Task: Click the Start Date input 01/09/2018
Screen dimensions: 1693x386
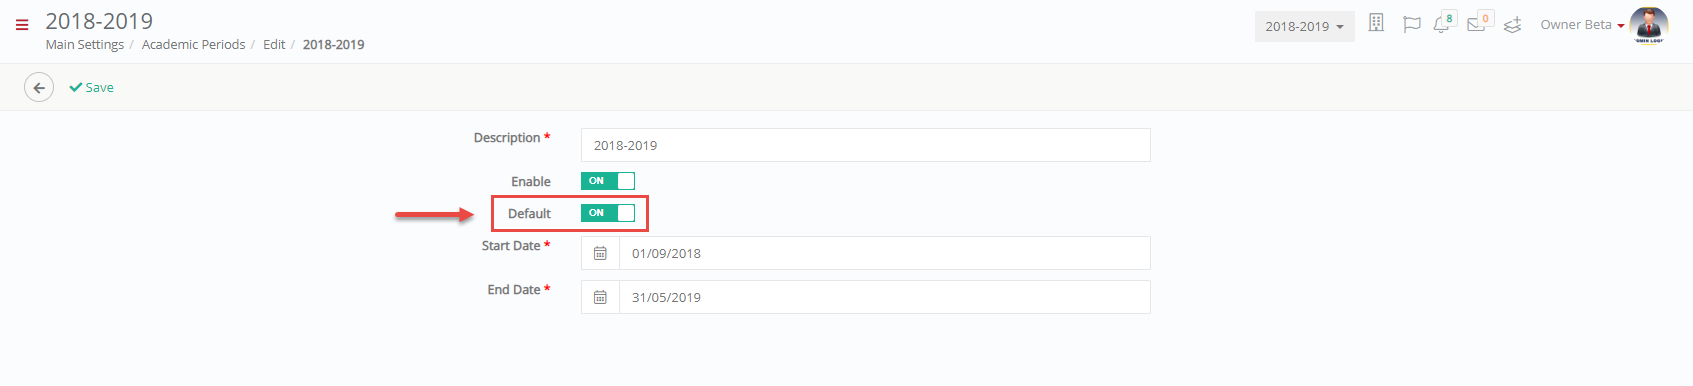Action: tap(885, 253)
